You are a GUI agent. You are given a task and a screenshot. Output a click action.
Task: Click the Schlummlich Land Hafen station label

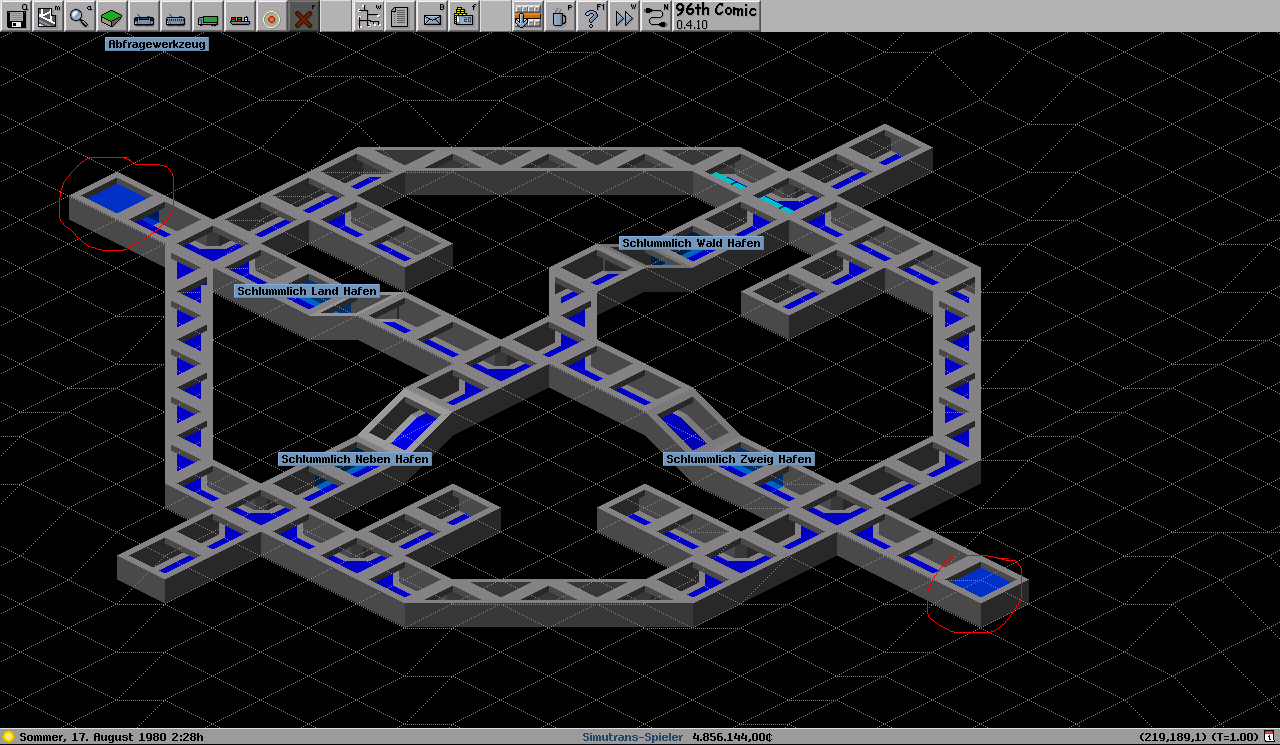pos(307,291)
